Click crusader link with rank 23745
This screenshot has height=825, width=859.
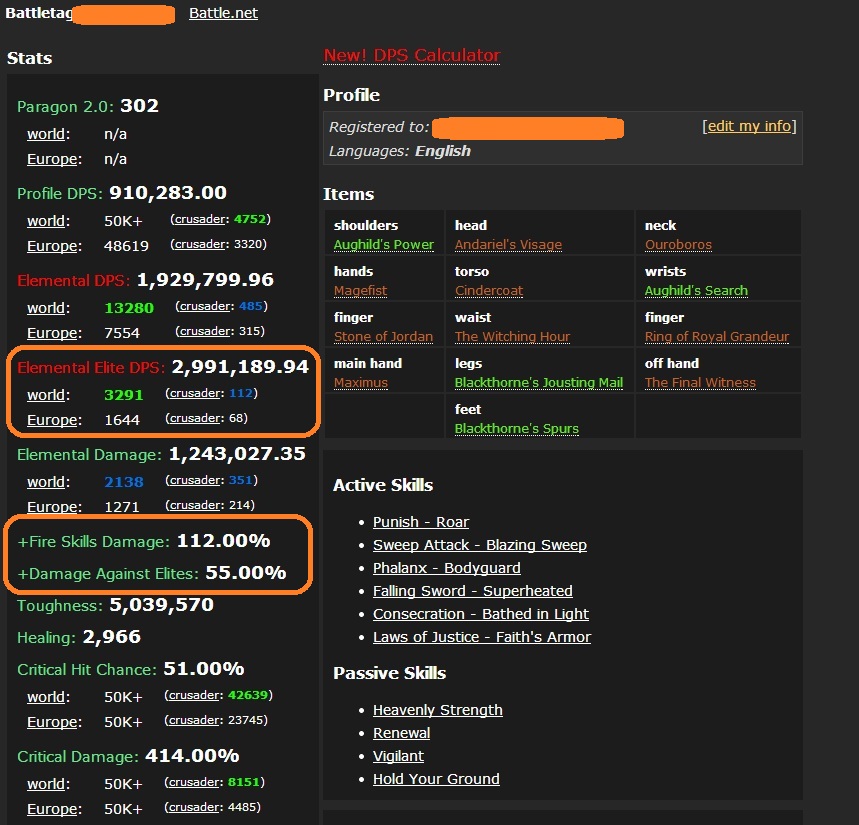[193, 720]
